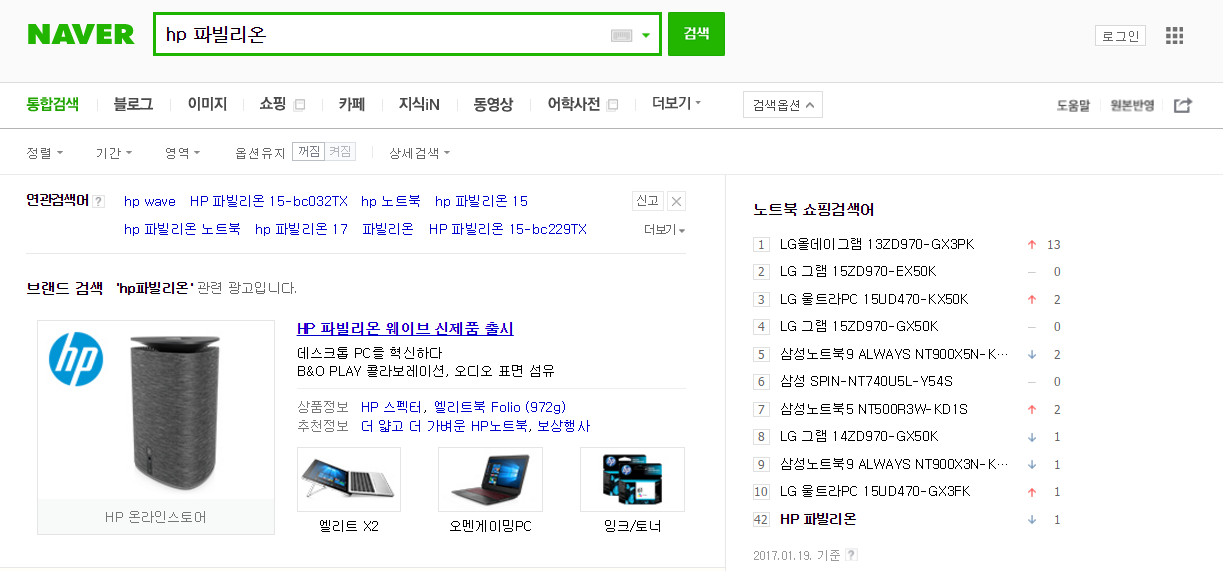The width and height of the screenshot is (1223, 571).
Task: Open the 상세검색 dropdown
Action: click(x=419, y=153)
